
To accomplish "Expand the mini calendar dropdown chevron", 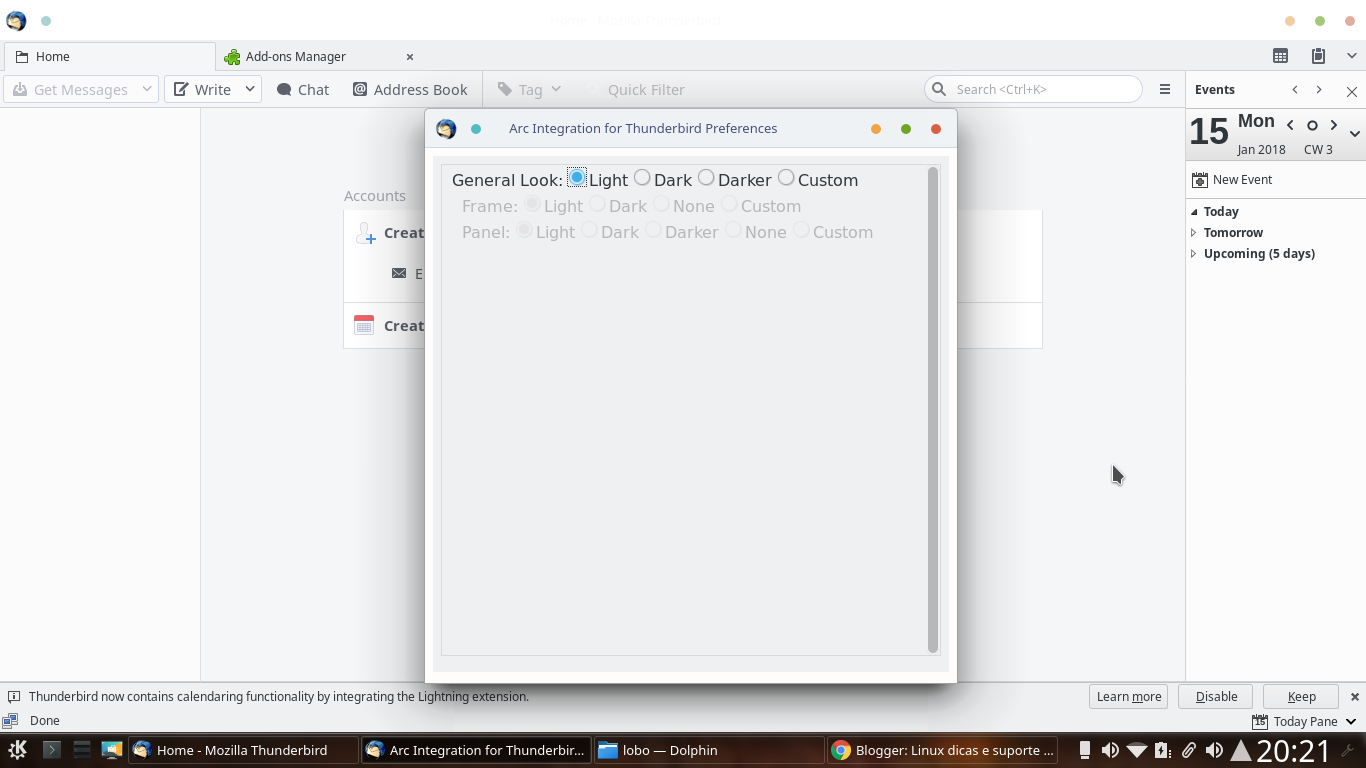I will pyautogui.click(x=1355, y=134).
